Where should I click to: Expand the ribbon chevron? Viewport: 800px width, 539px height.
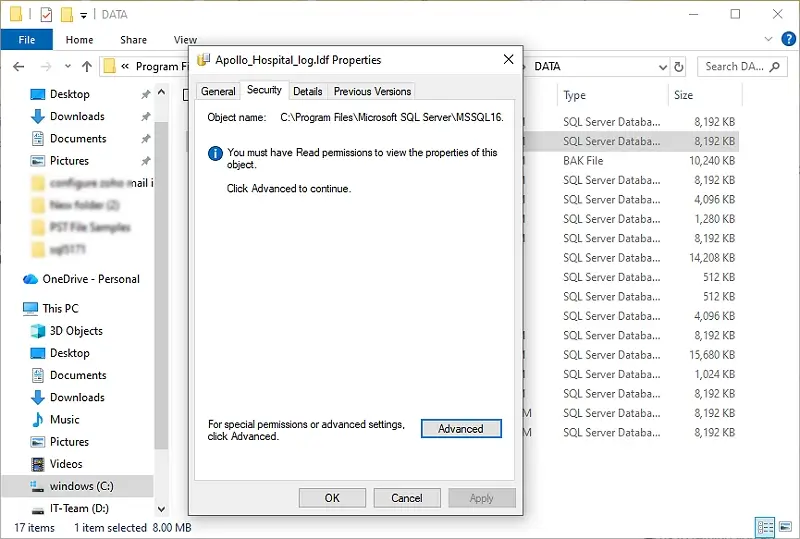768,39
